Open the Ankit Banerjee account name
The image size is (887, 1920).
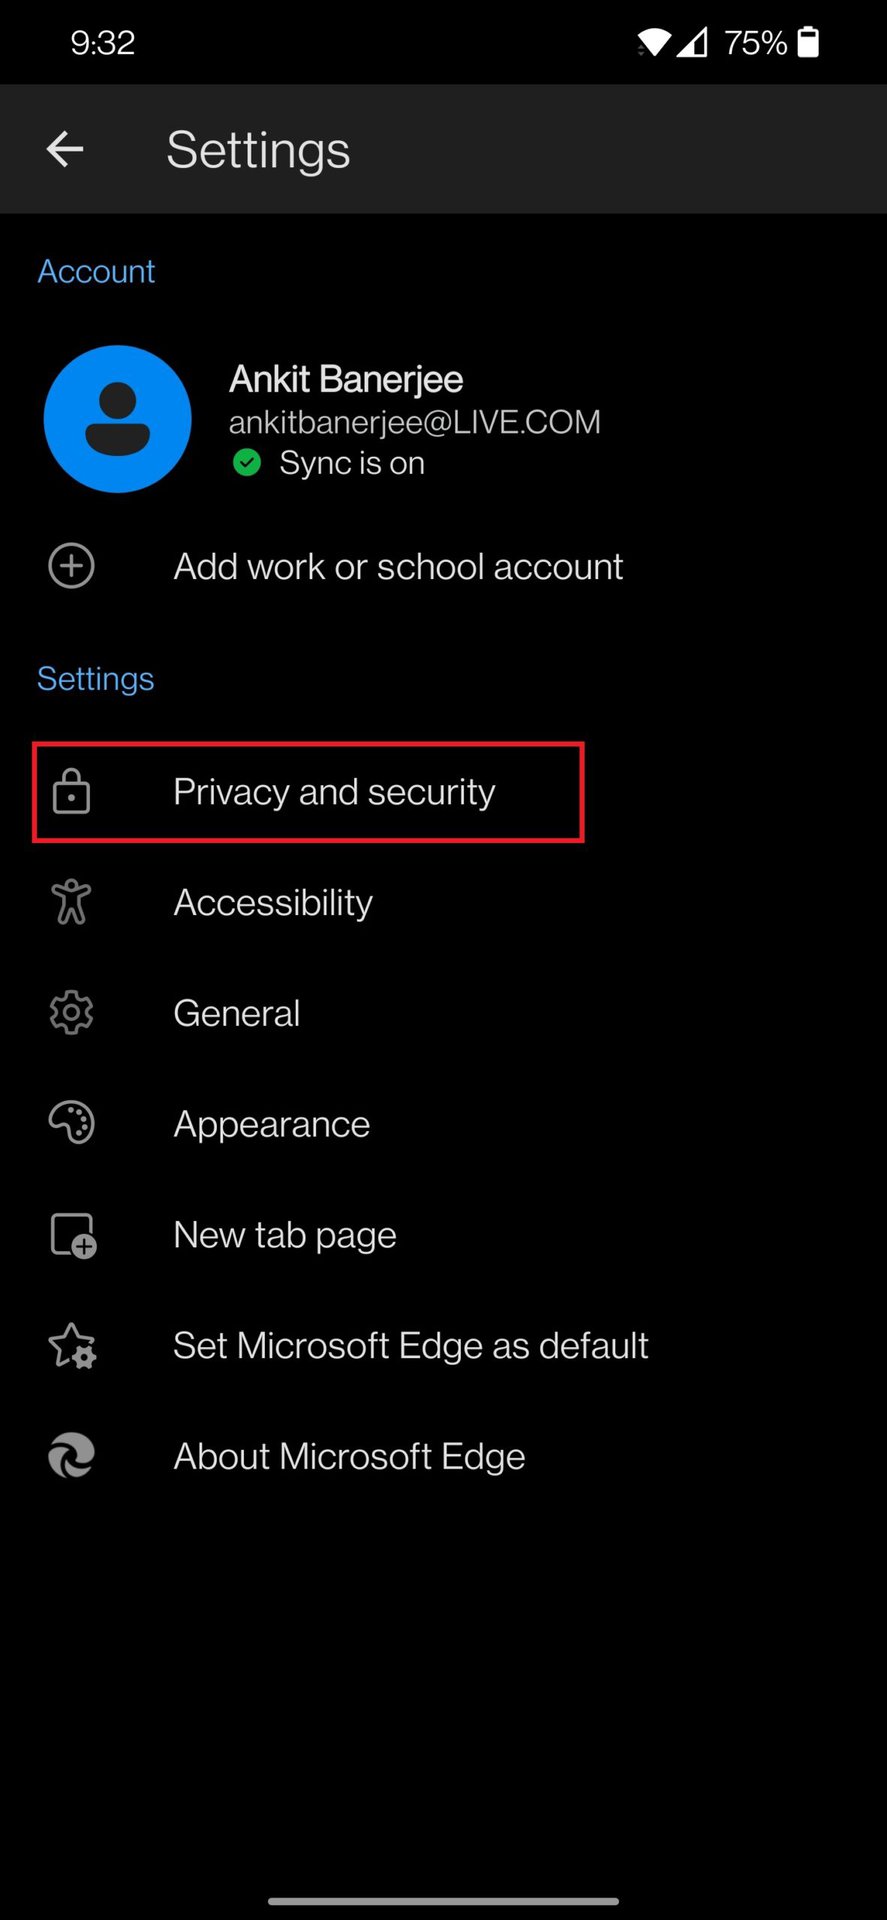pyautogui.click(x=346, y=379)
